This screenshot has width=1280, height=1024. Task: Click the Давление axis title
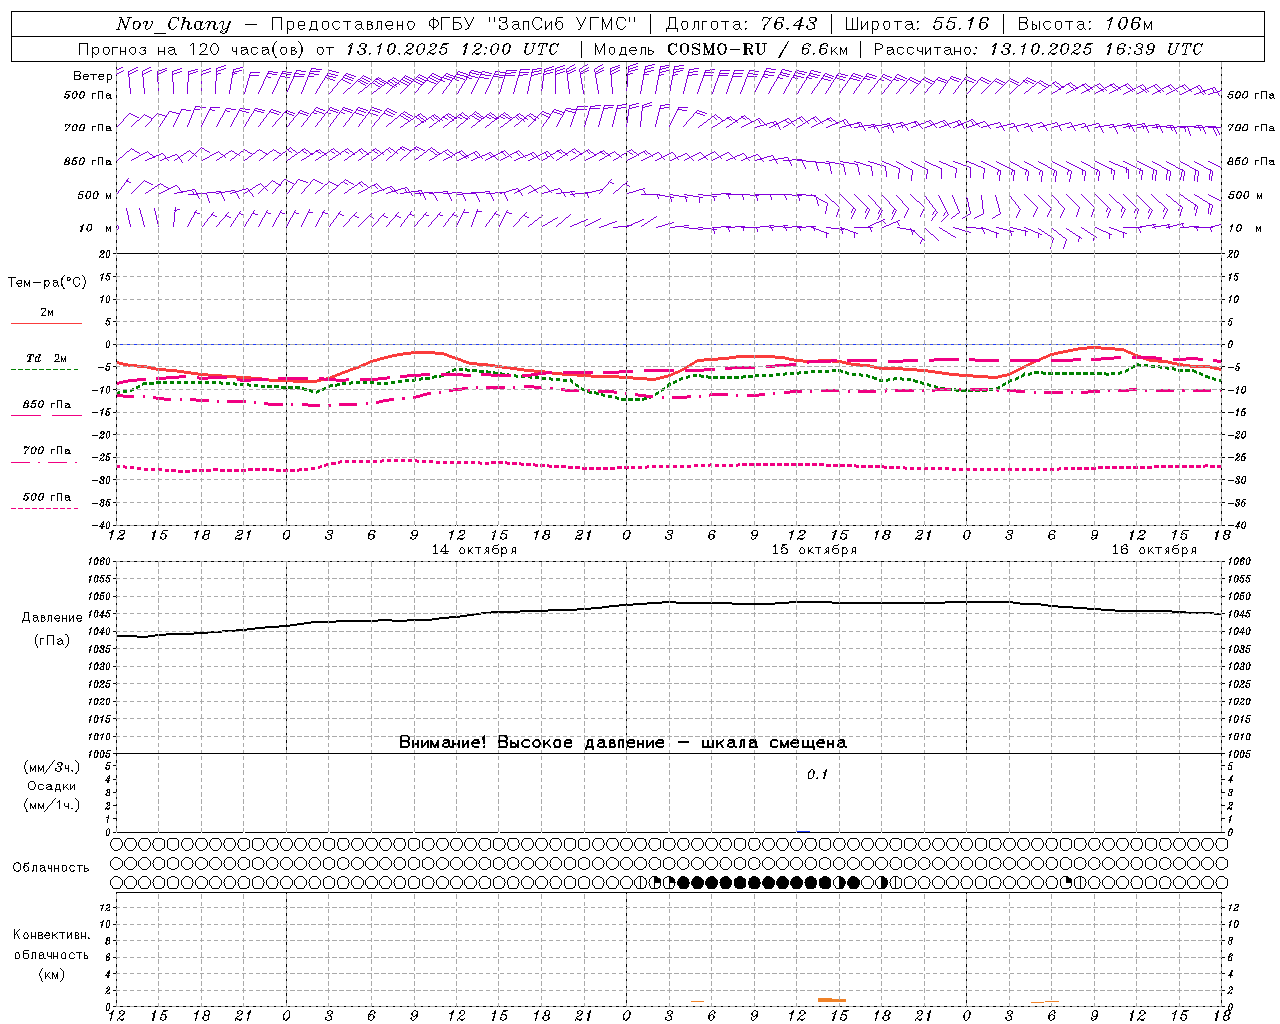coord(52,618)
